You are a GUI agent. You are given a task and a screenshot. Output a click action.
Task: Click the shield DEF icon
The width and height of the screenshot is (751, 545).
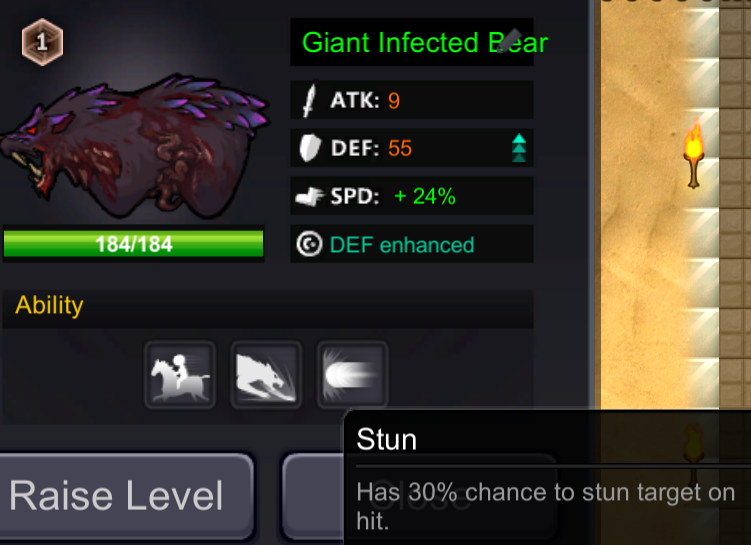(x=309, y=148)
